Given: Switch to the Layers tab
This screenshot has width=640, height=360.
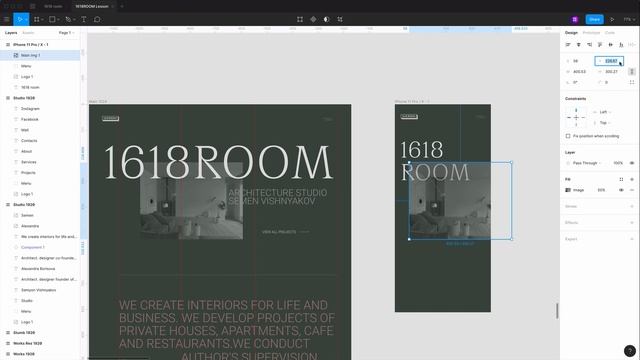Looking at the screenshot, I should coord(11,33).
